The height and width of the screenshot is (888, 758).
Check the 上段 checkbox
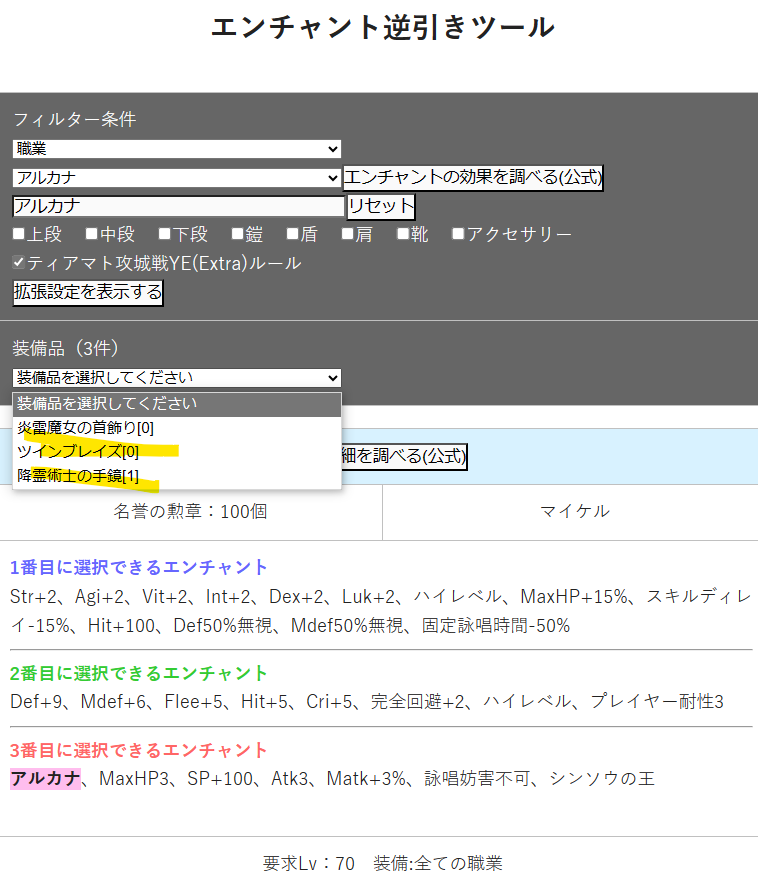click(19, 234)
